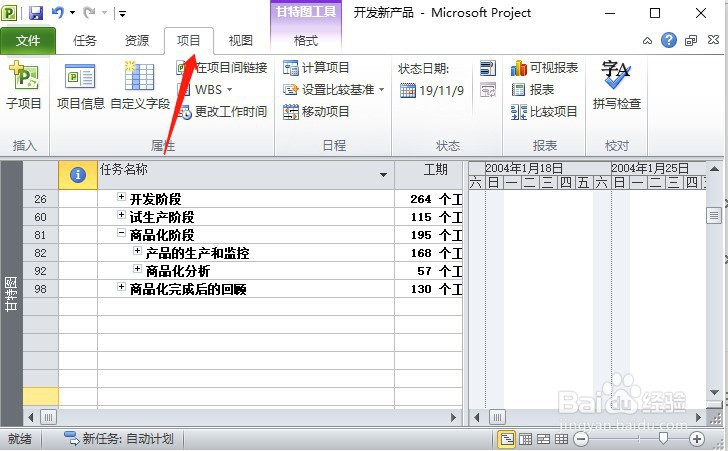Click the indicator column info header

[78, 175]
